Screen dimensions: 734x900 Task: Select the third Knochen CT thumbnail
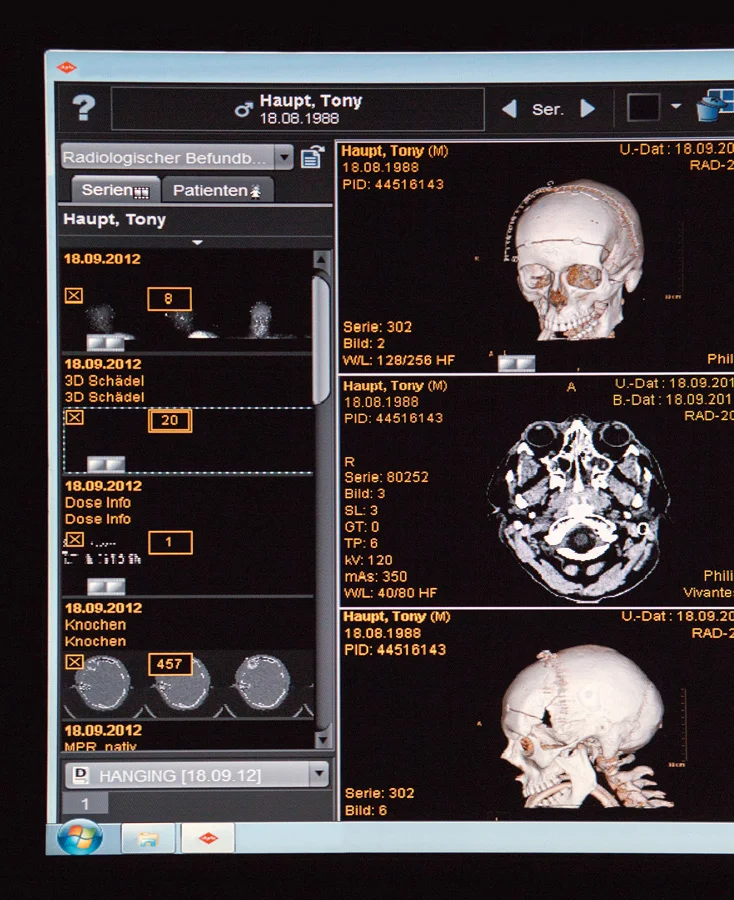(263, 684)
